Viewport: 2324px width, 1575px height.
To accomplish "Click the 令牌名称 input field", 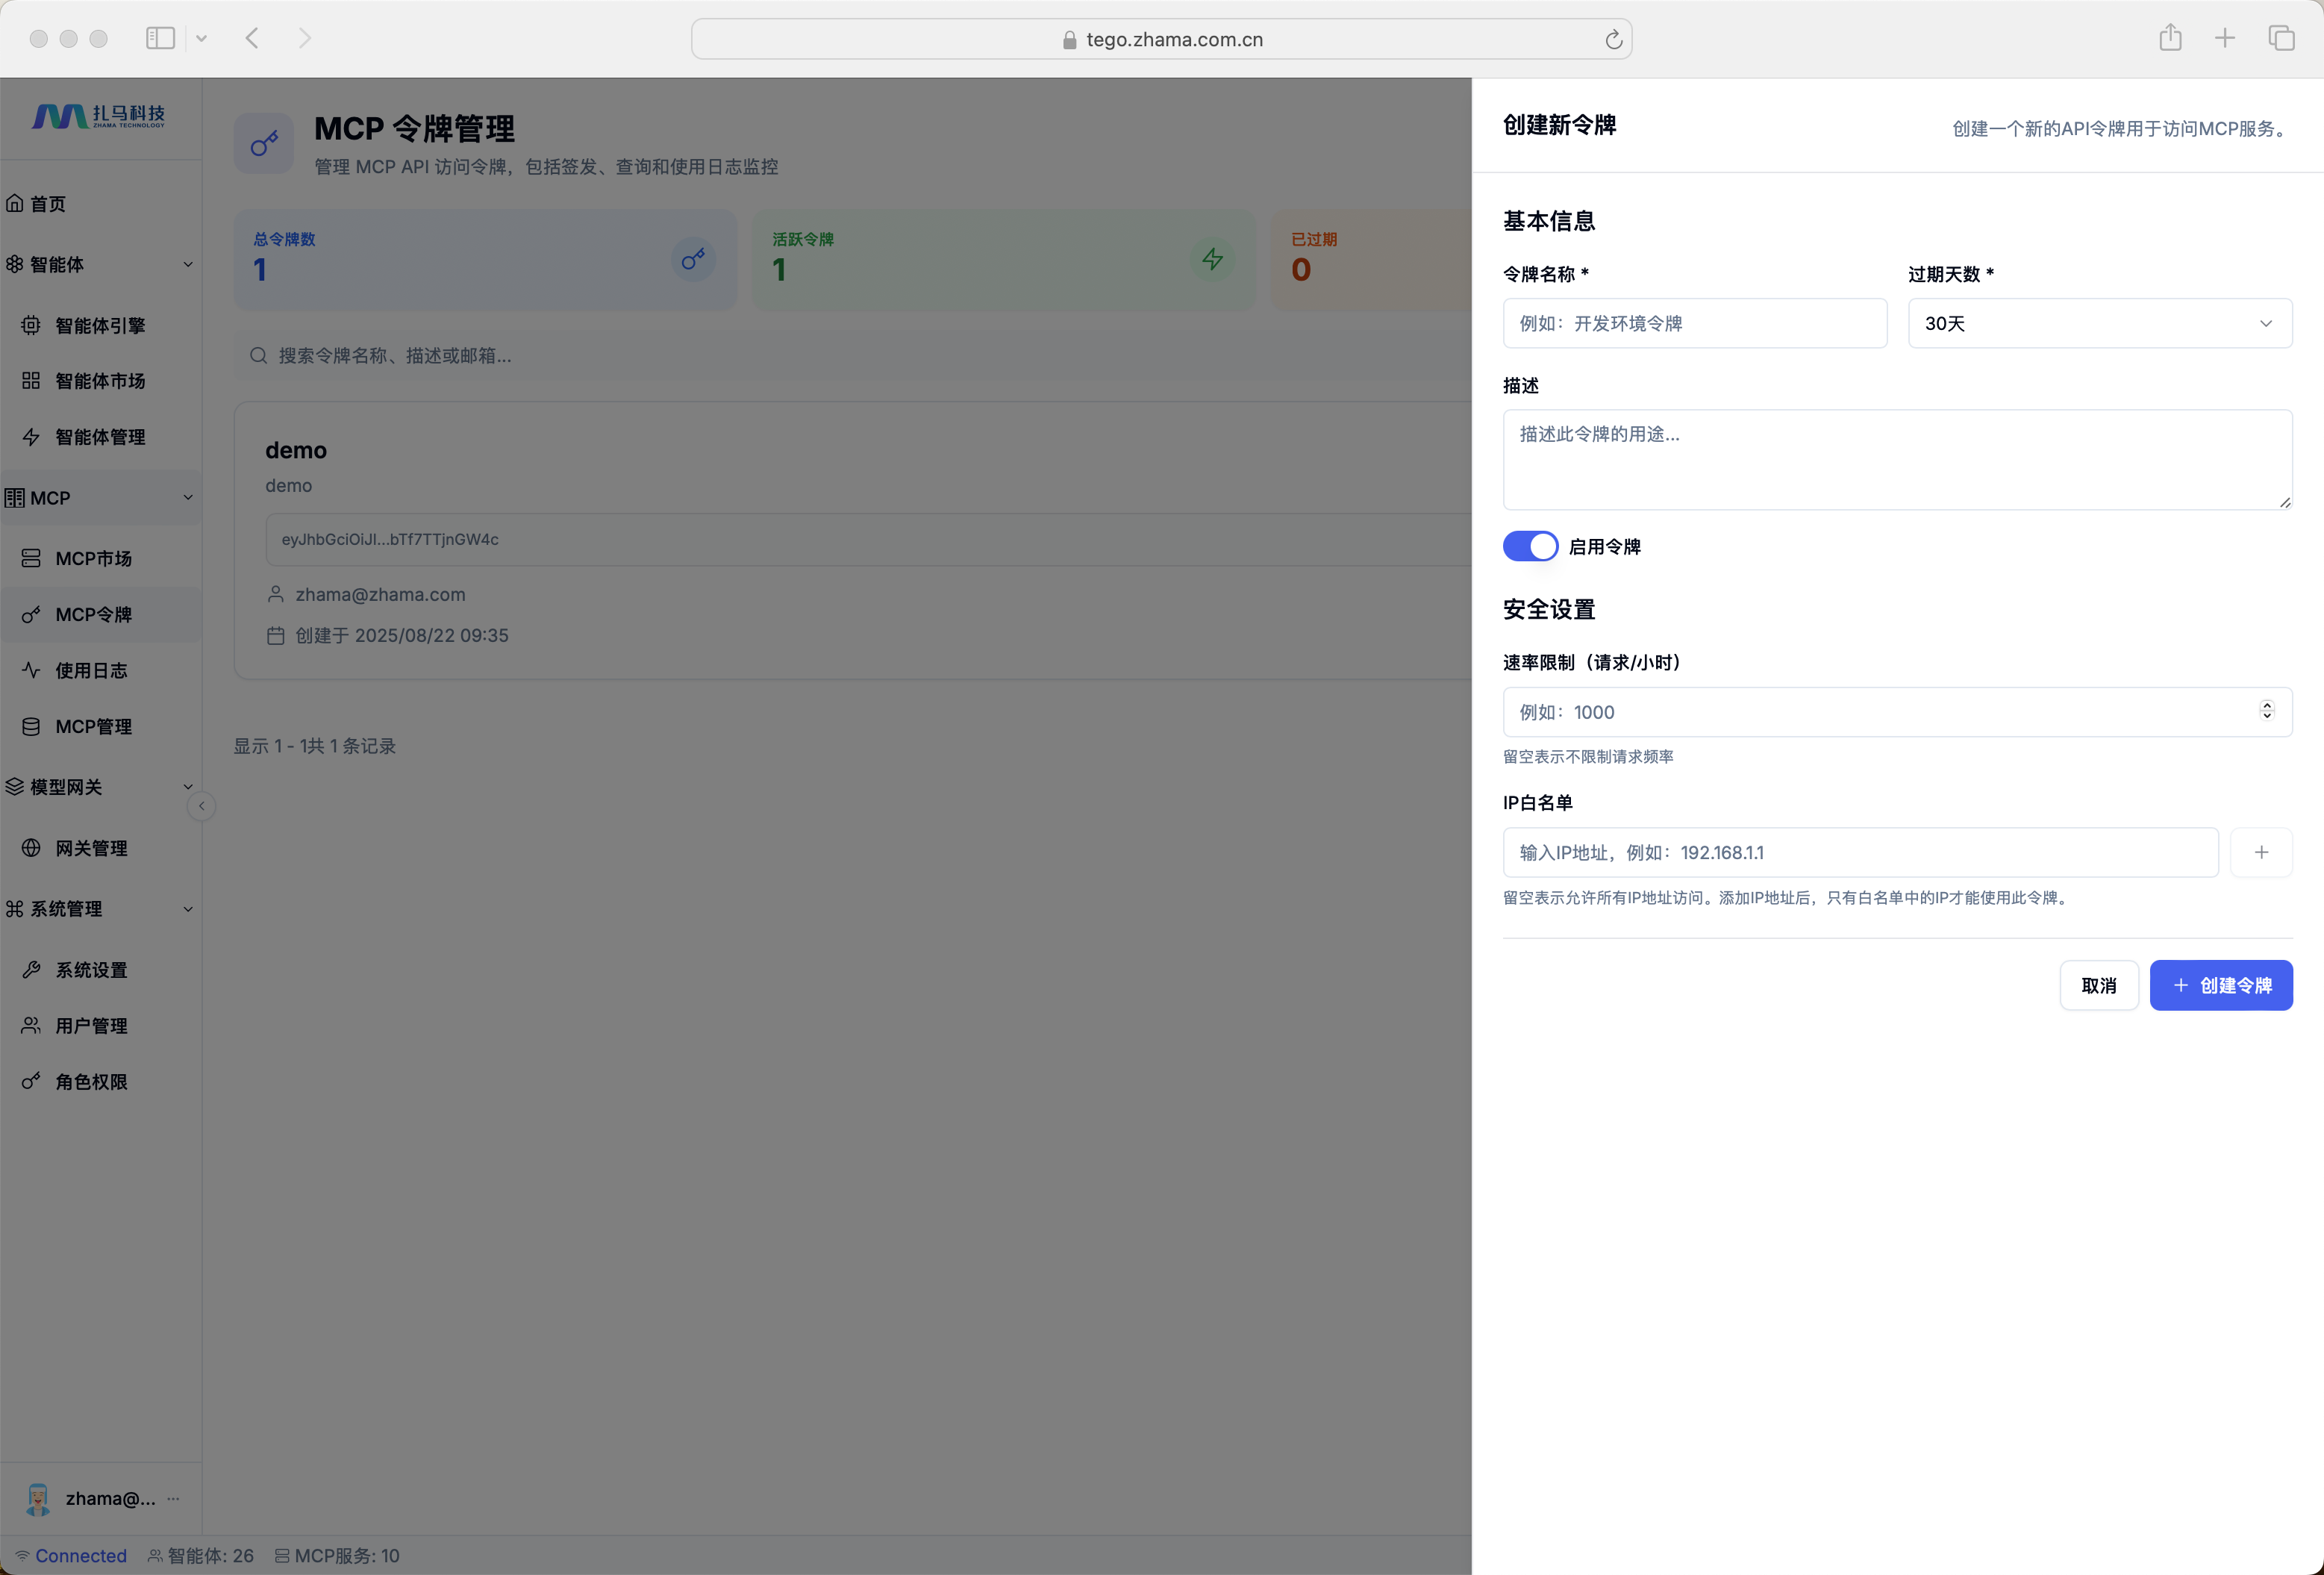I will 1694,323.
